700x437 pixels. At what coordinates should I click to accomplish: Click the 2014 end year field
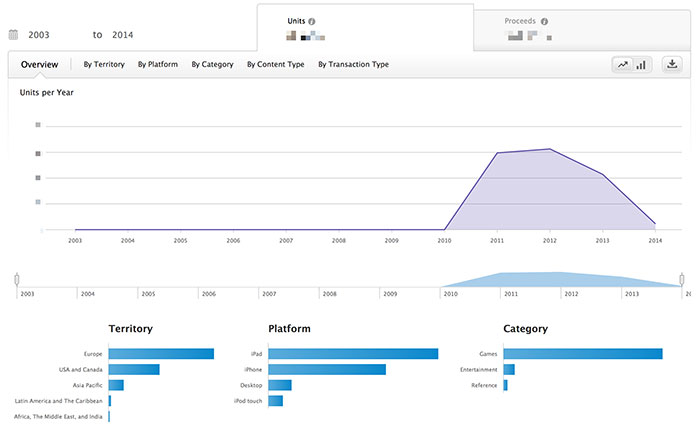pos(122,35)
